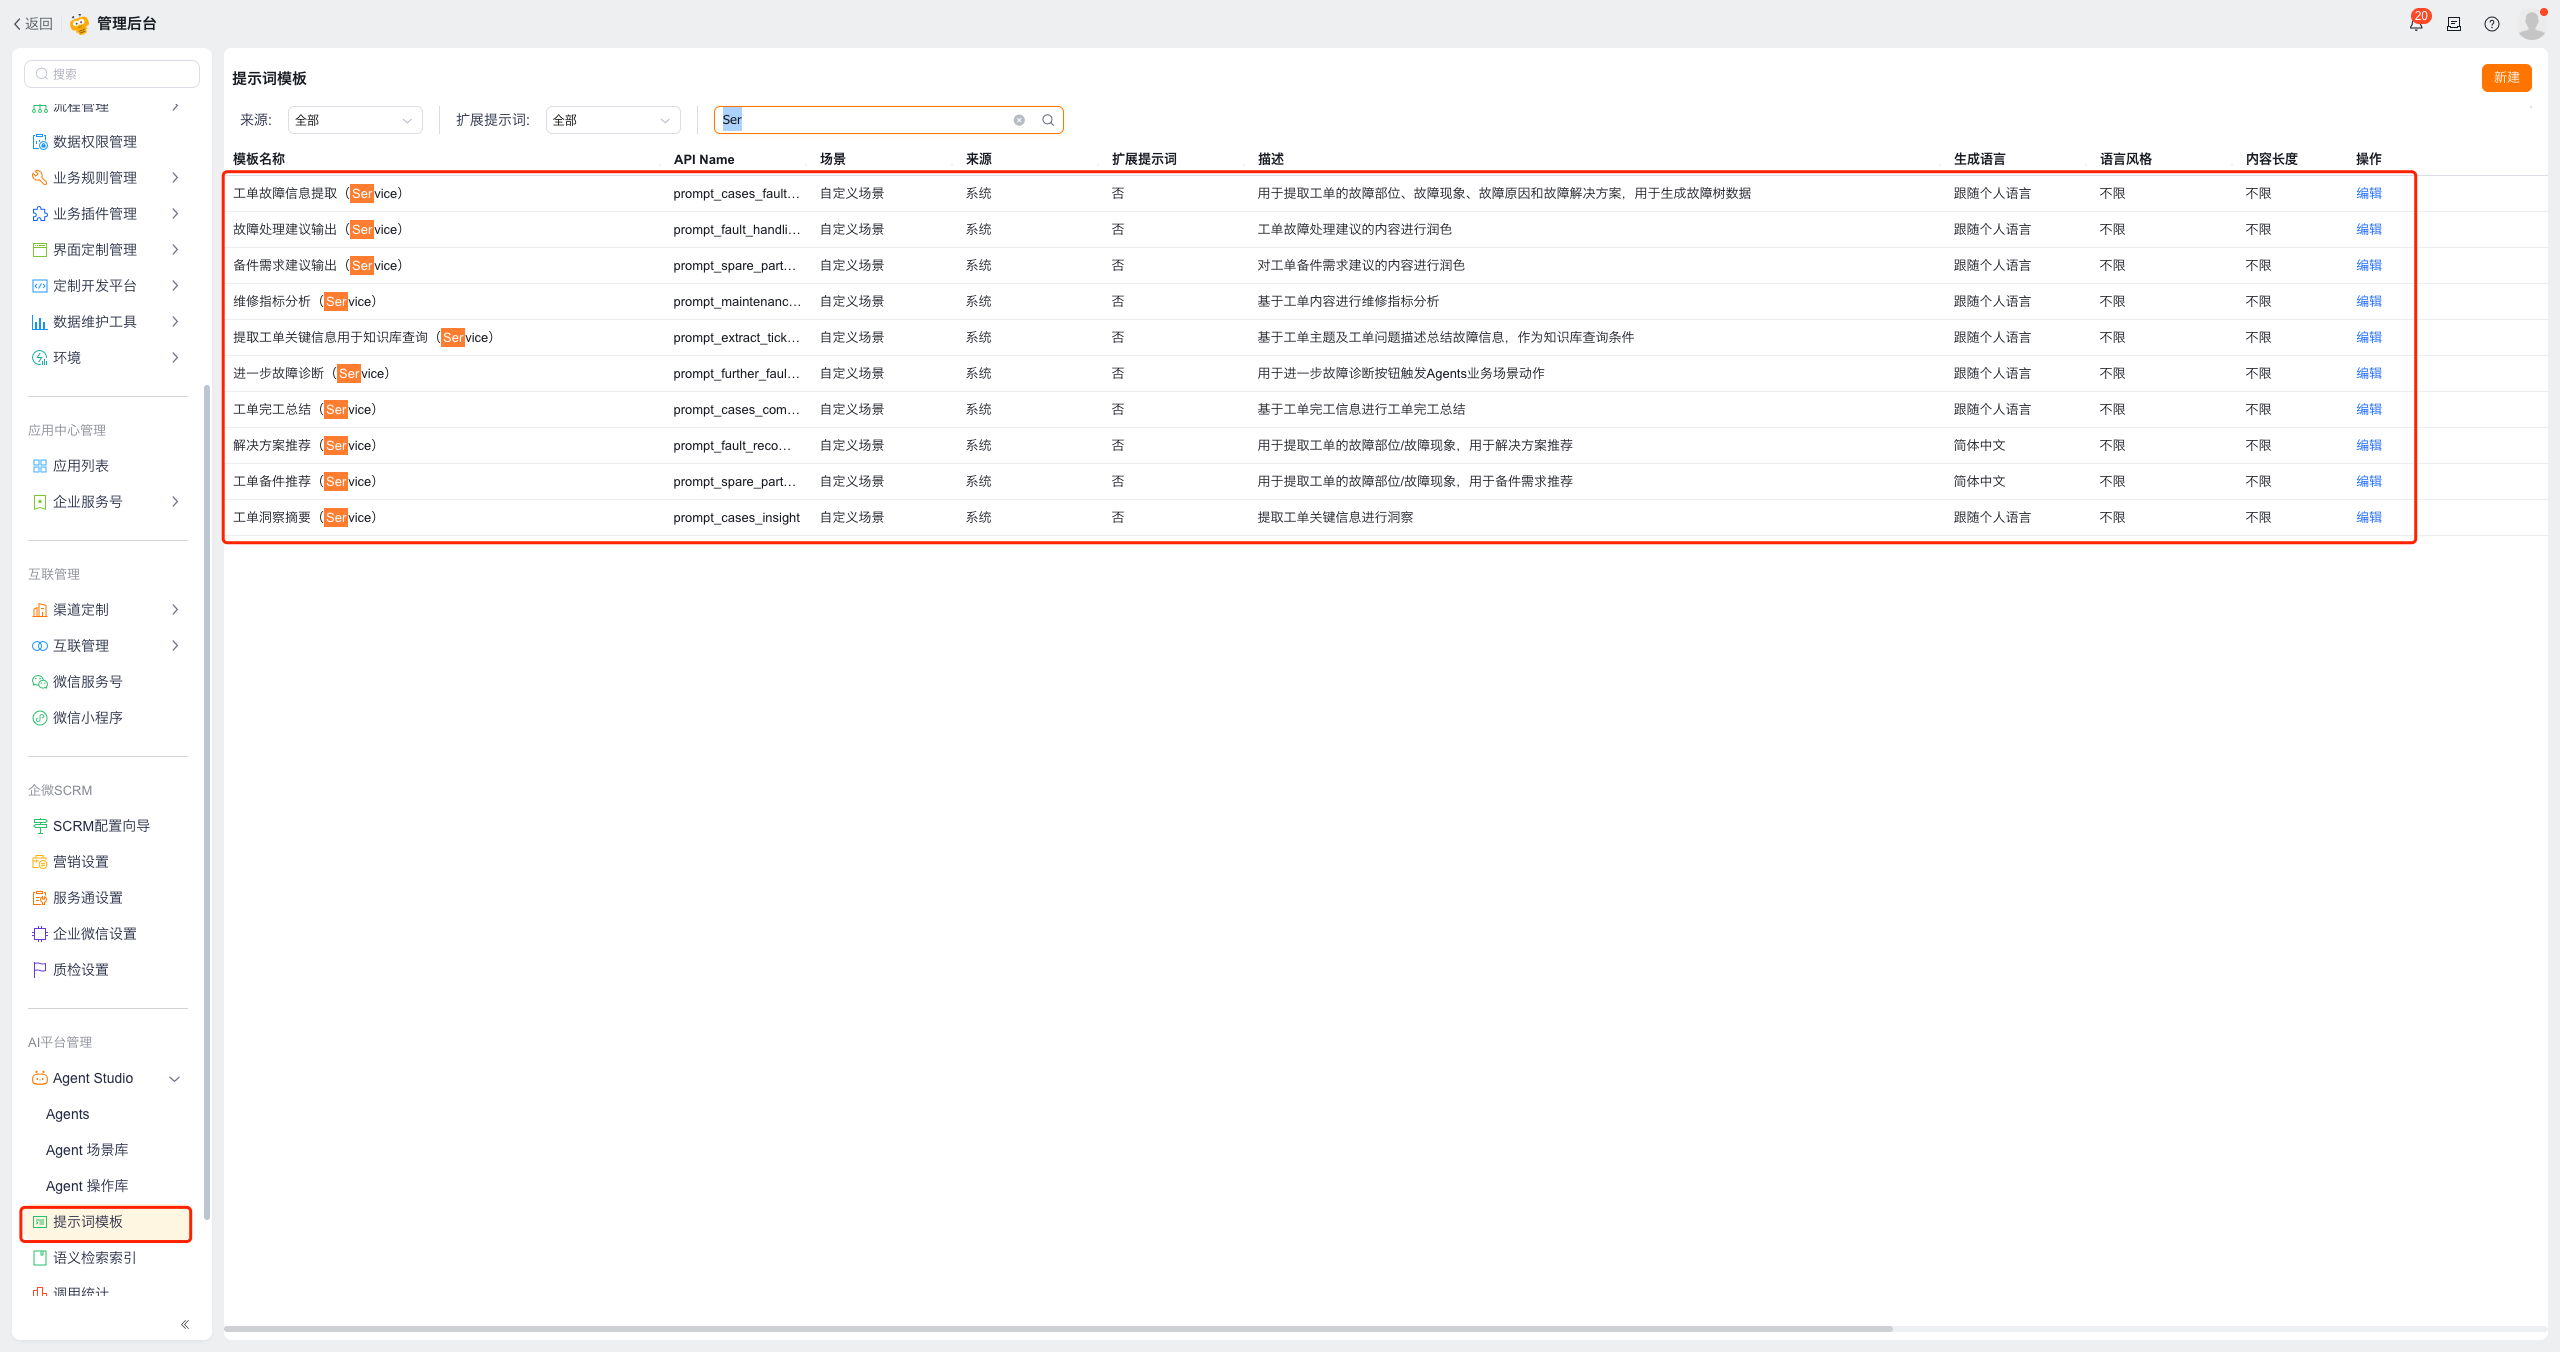Open Agent 操作库 menu item
Screen dimensions: 2560x1352
[x=87, y=1186]
